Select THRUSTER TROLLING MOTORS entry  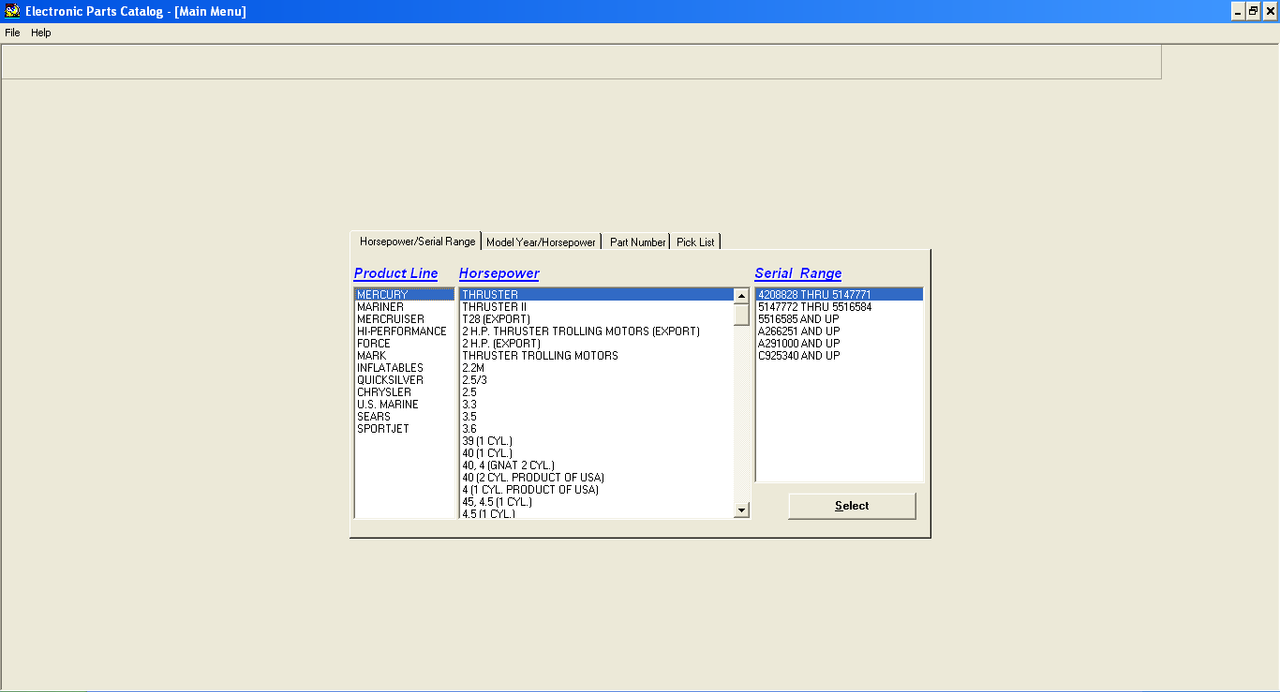point(597,356)
